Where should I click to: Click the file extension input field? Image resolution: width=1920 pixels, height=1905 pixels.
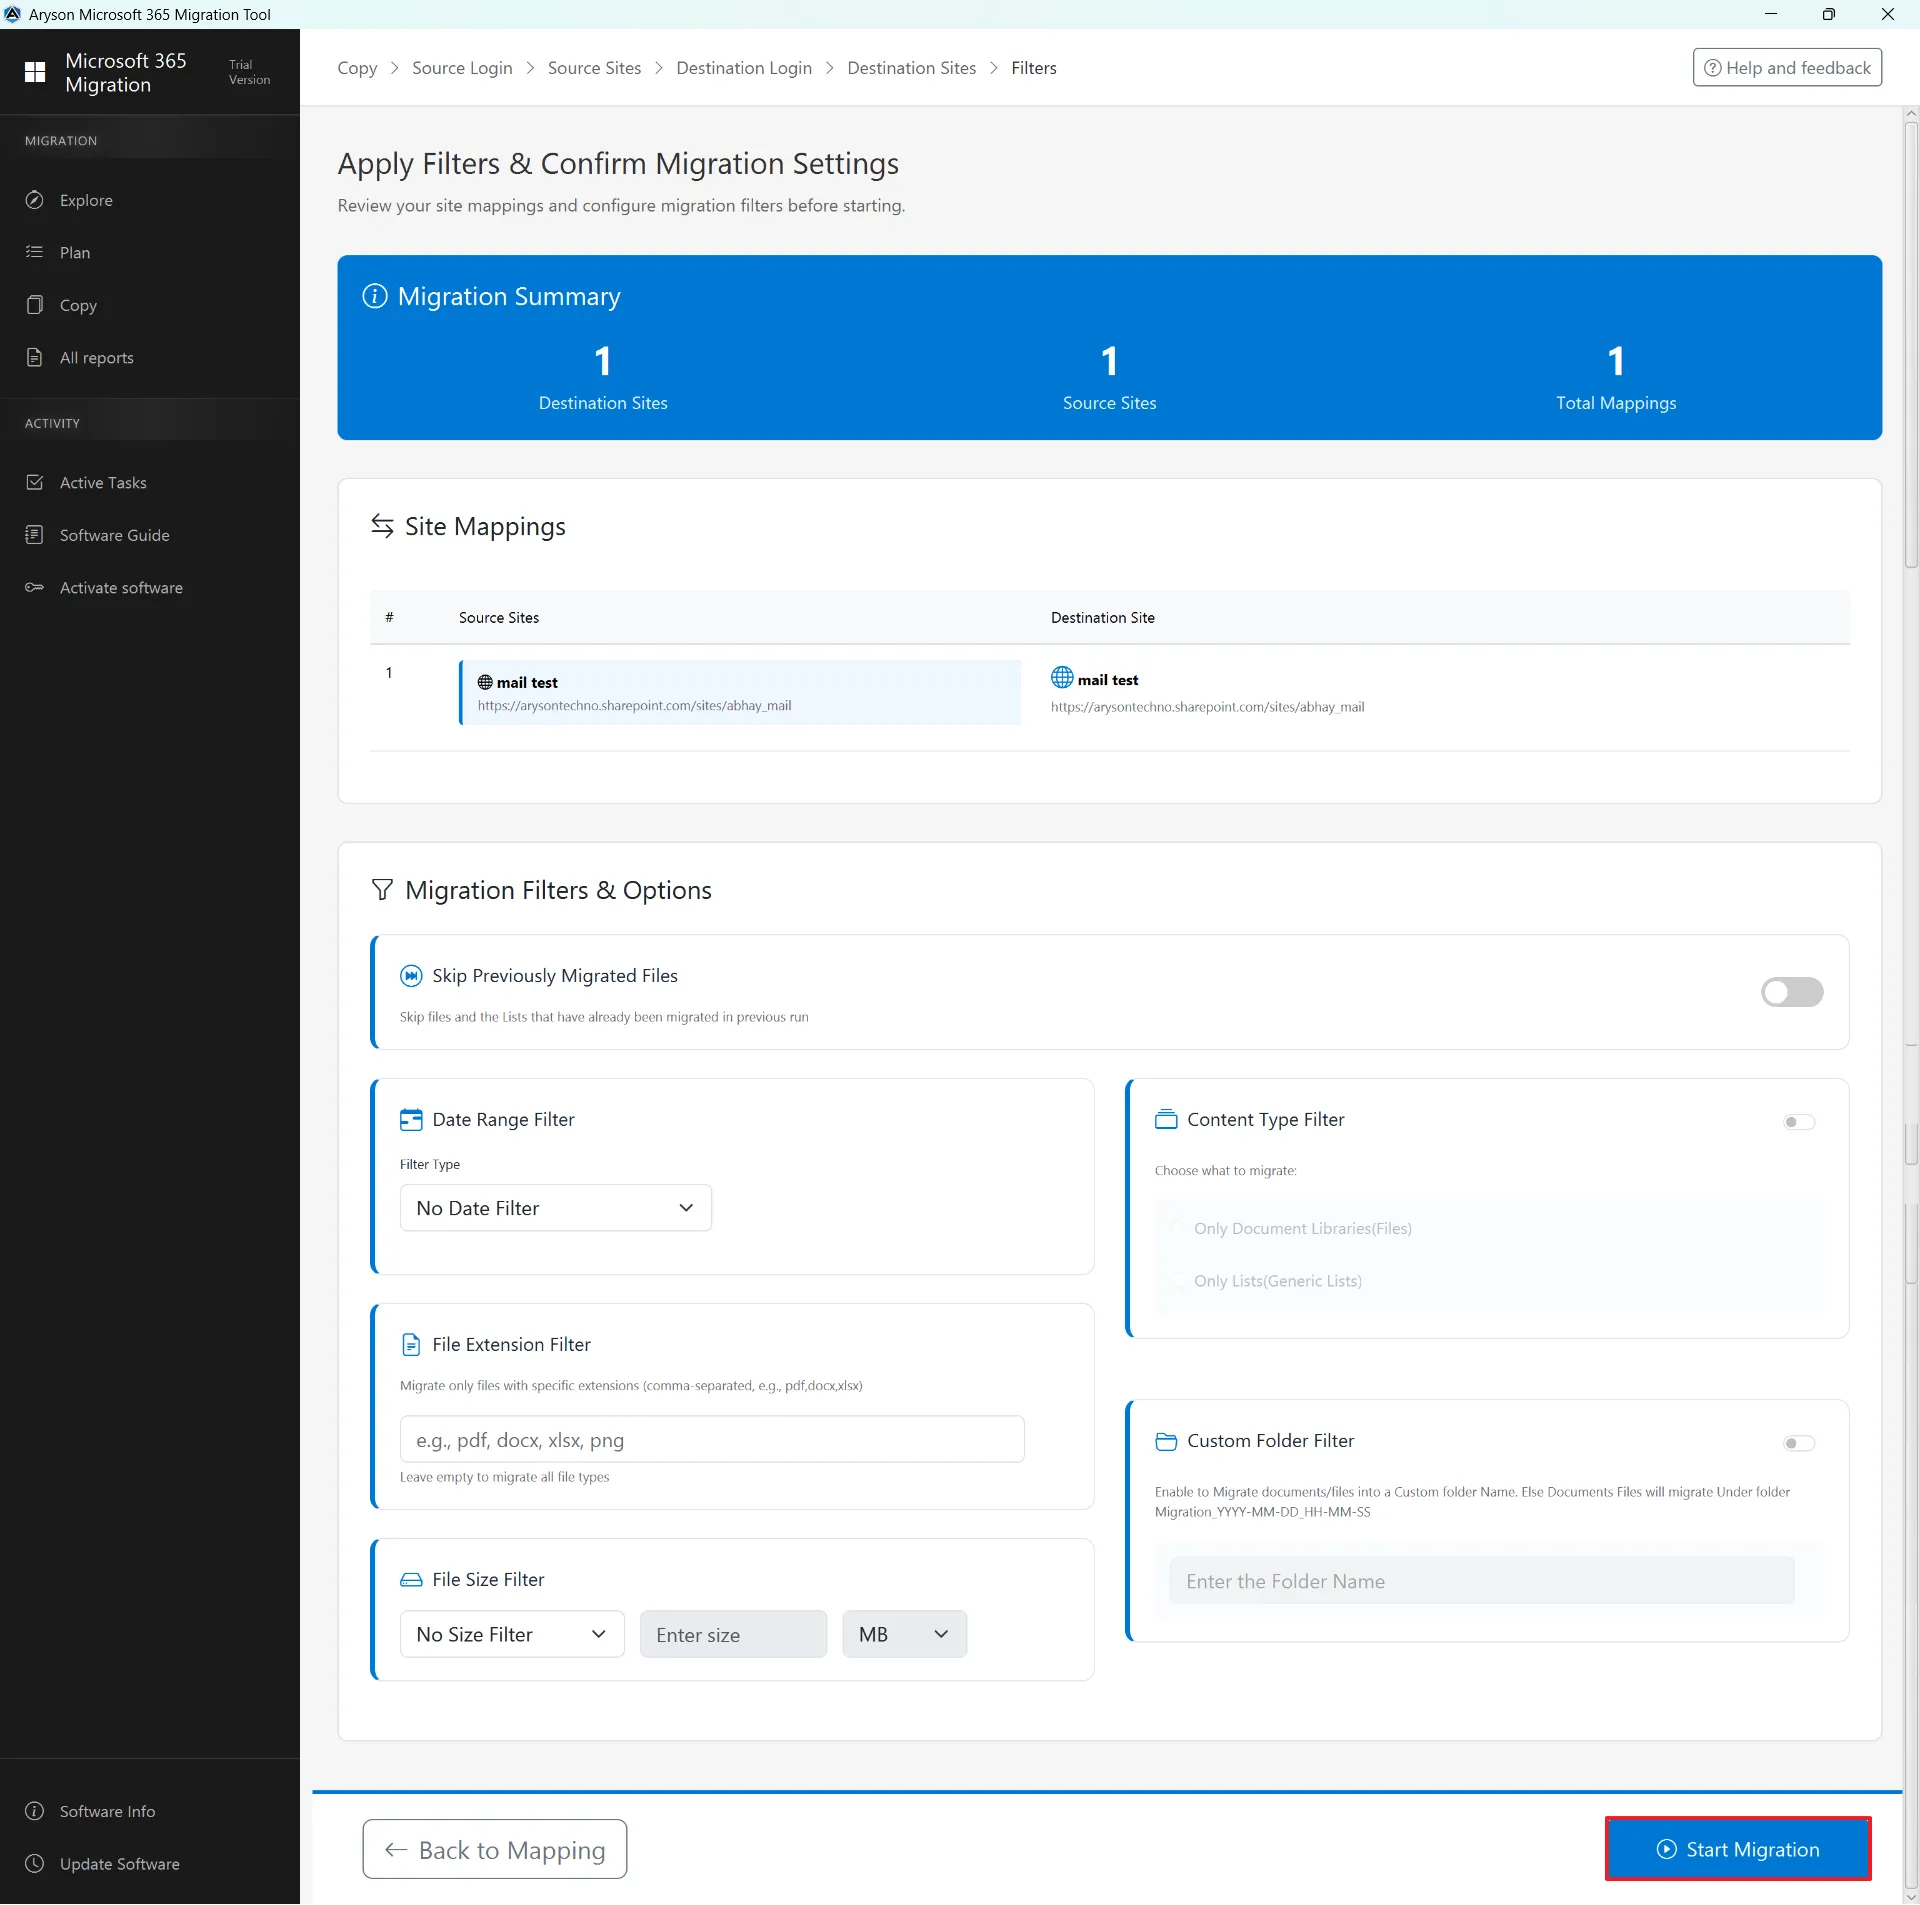coord(712,1440)
